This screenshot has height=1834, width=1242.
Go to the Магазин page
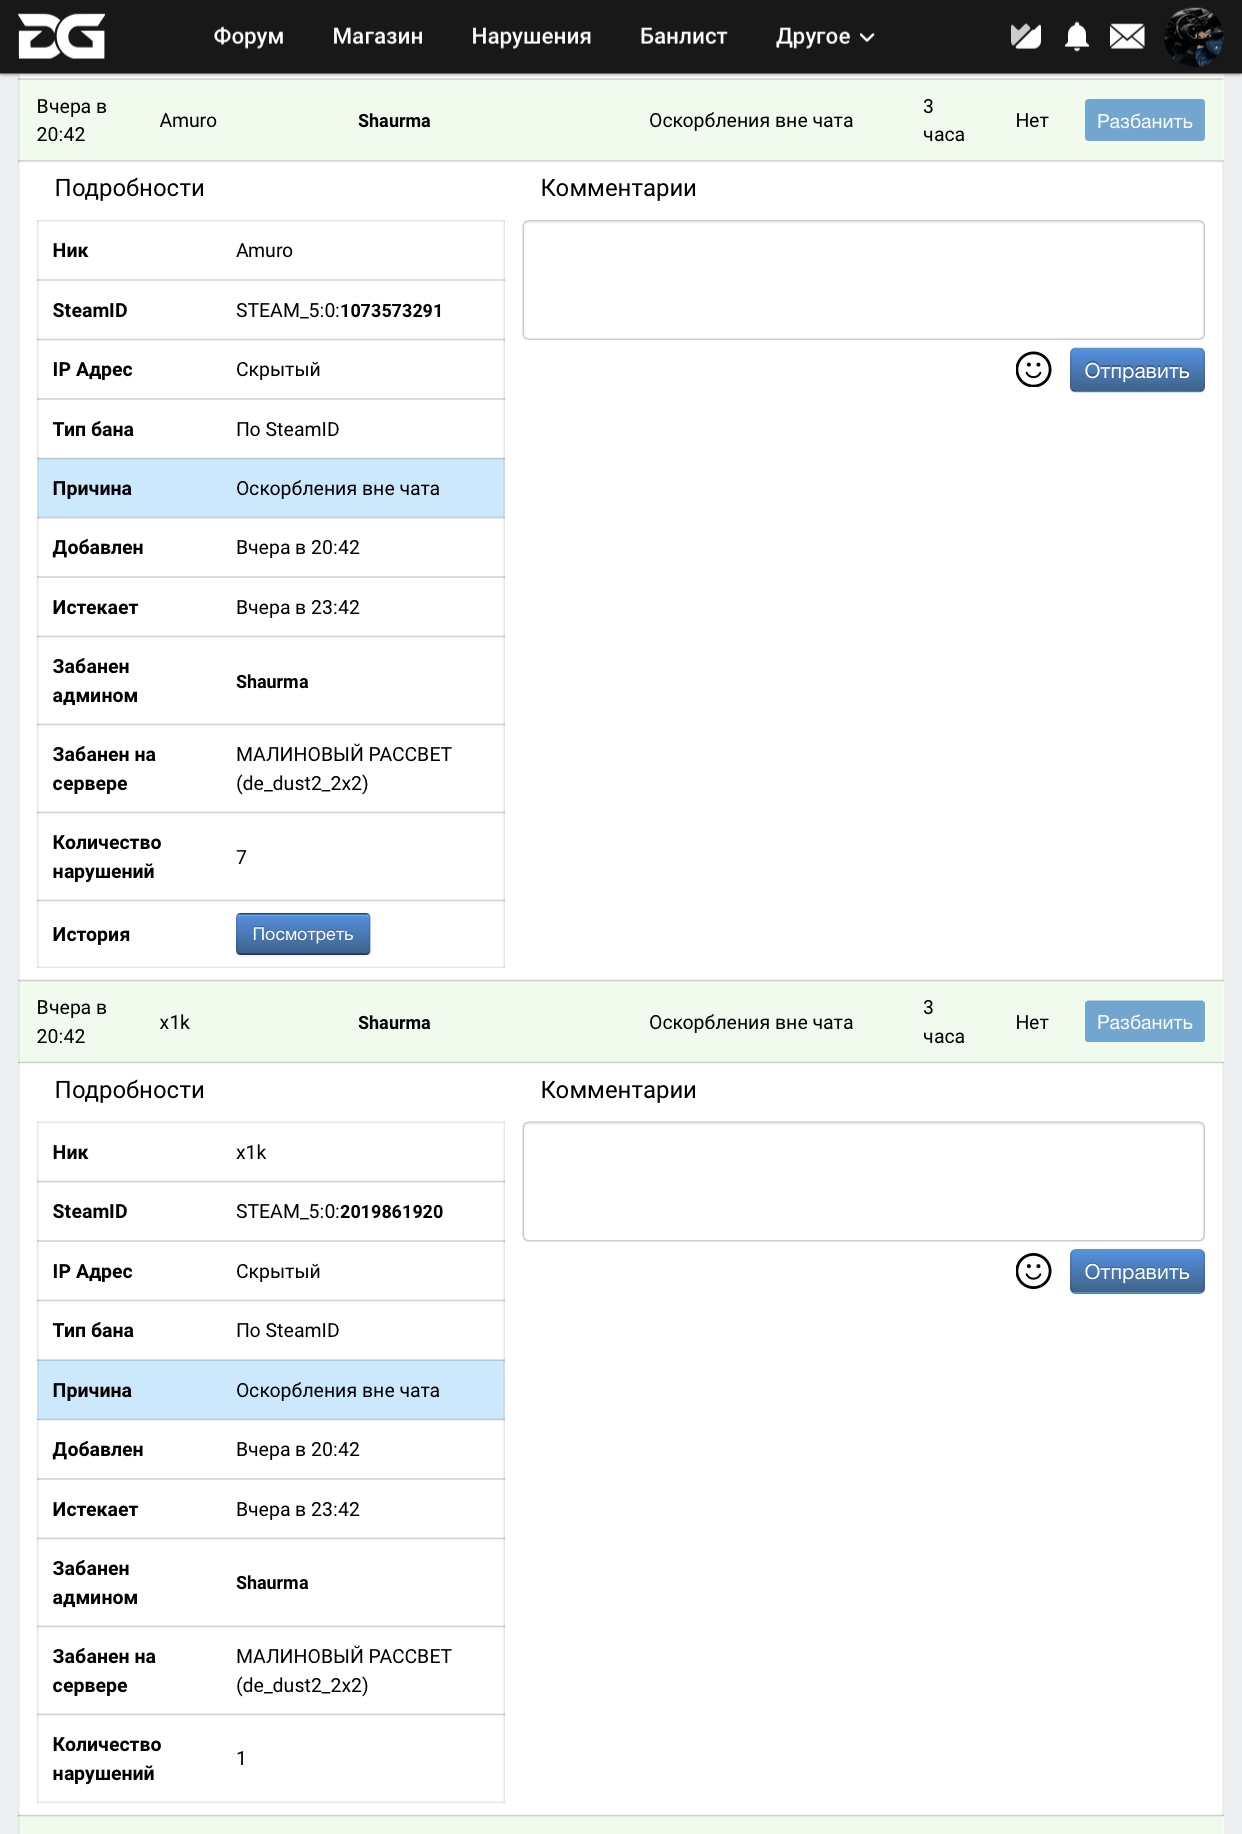(377, 37)
